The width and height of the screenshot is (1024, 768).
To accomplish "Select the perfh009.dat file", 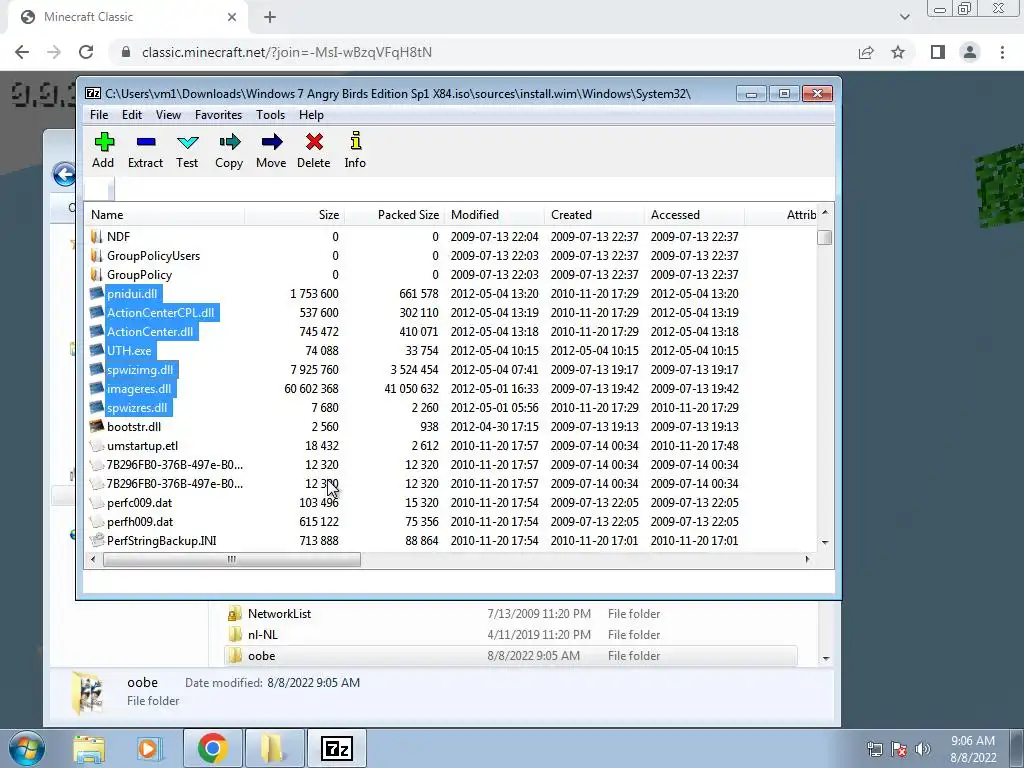I will tap(140, 522).
